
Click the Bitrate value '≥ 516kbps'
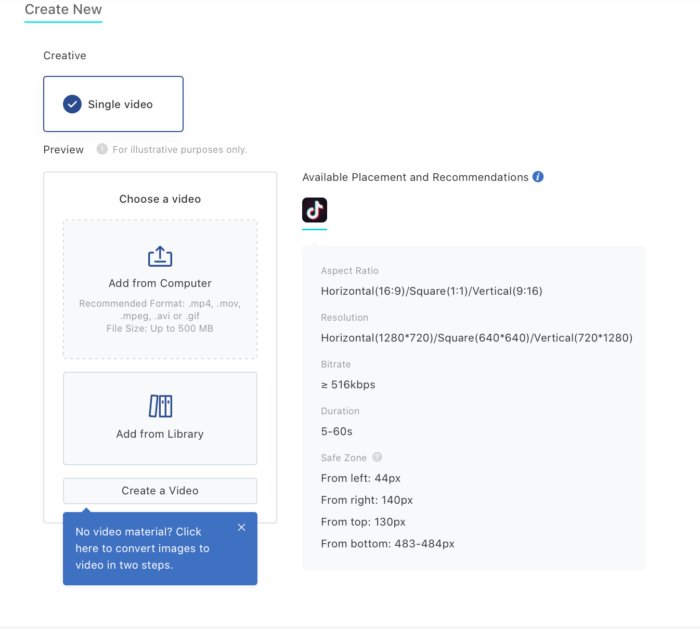tap(348, 384)
